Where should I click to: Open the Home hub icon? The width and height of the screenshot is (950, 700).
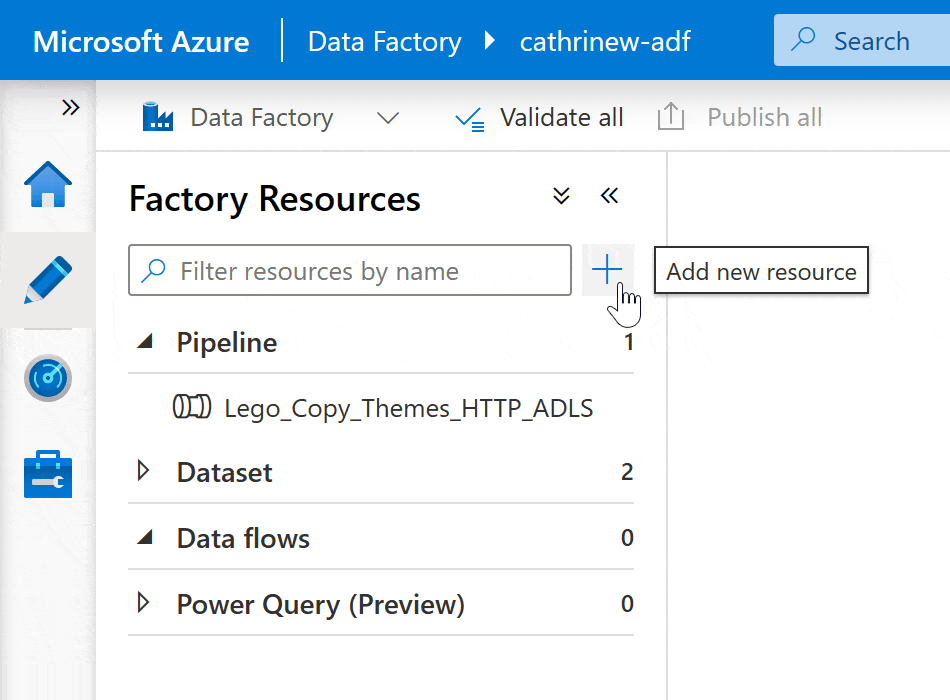[x=48, y=186]
